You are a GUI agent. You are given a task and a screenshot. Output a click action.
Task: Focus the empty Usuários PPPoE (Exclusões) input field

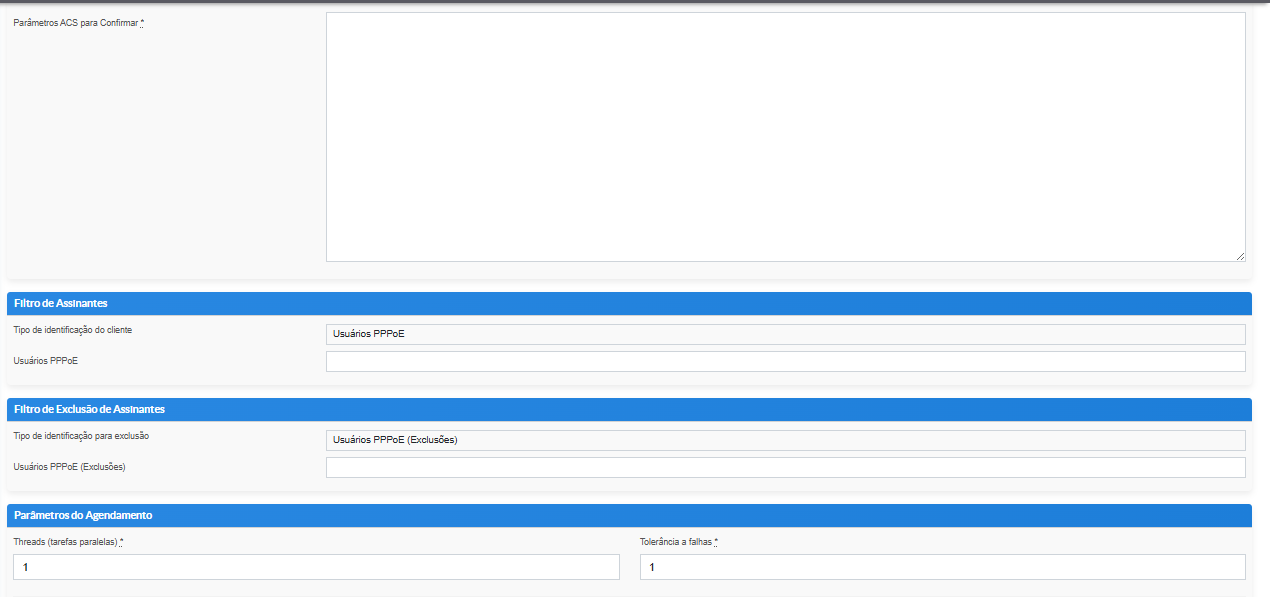[x=785, y=467]
